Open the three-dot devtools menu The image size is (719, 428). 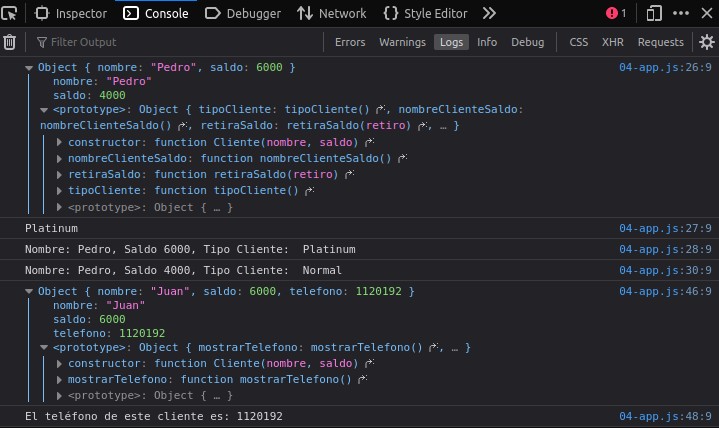pos(680,13)
